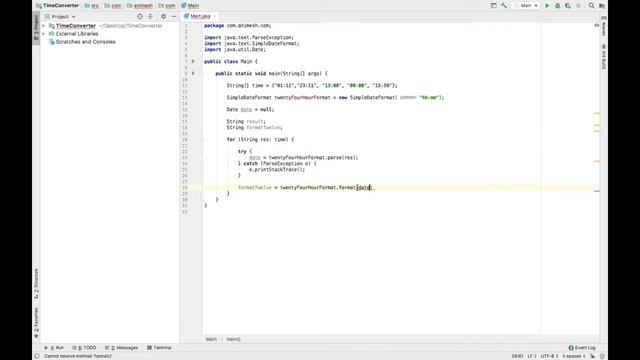
Task: Click the inspector icon at status bar end
Action: coord(602,356)
